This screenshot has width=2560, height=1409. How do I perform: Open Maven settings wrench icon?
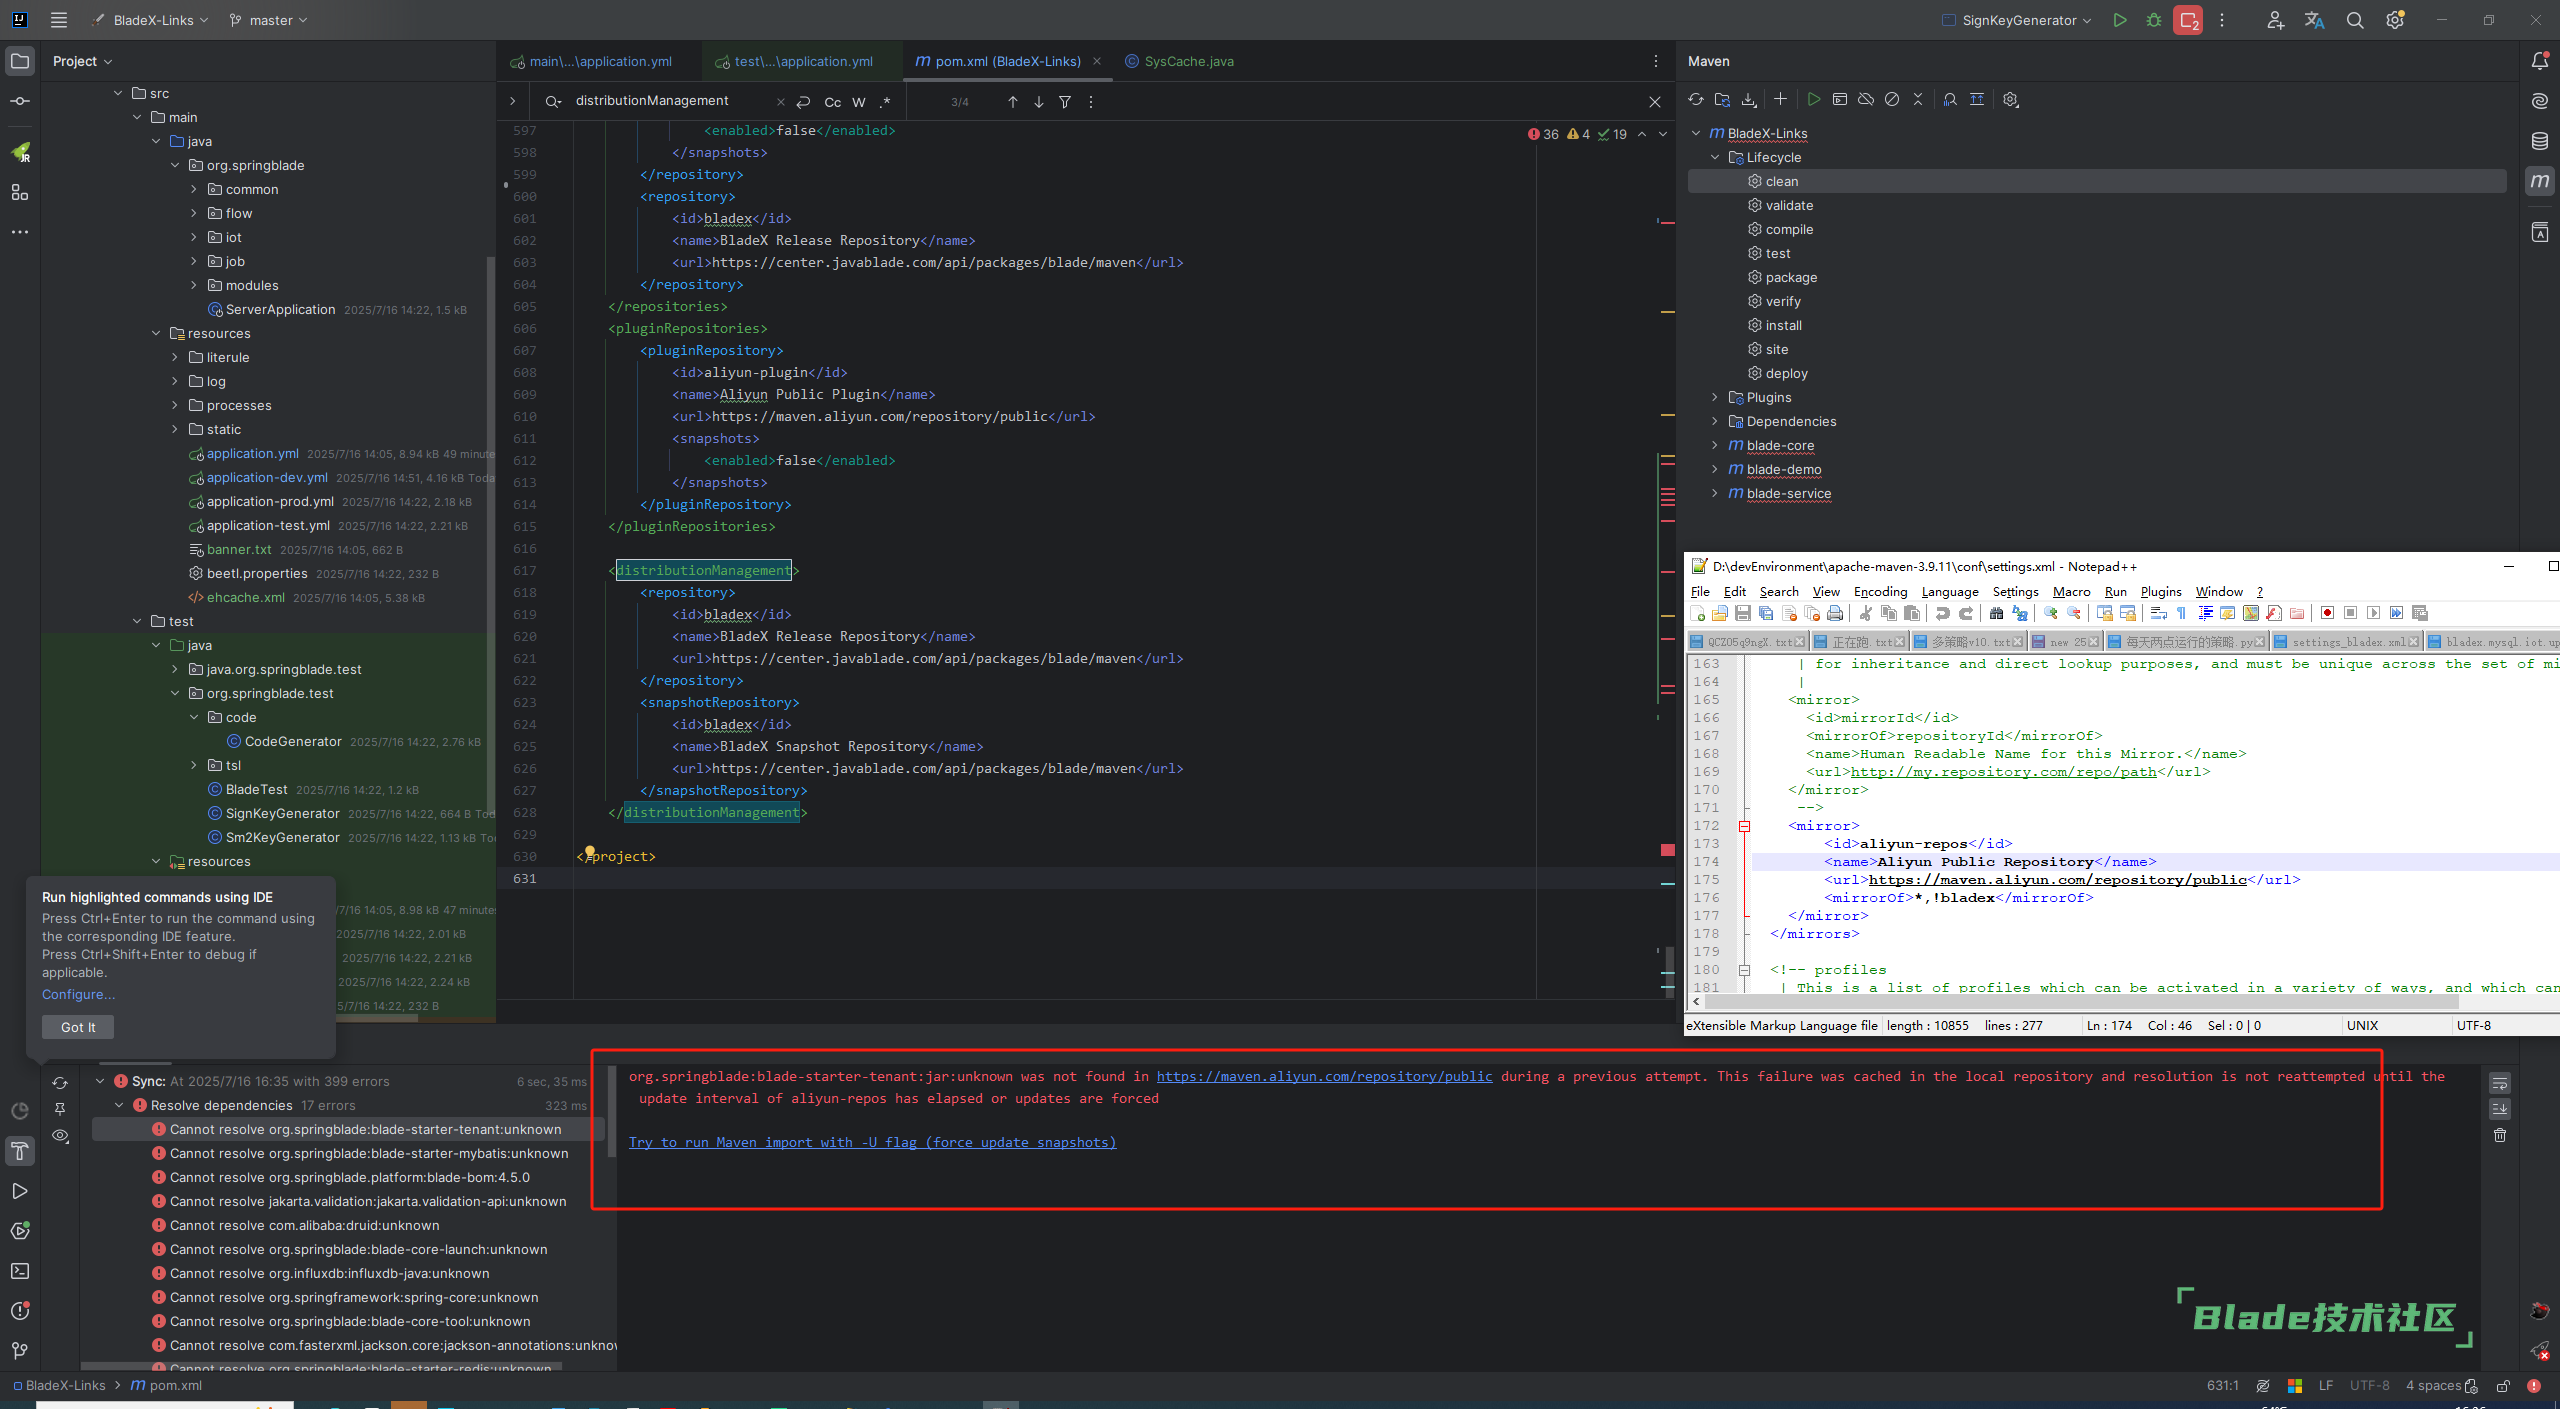[2010, 100]
